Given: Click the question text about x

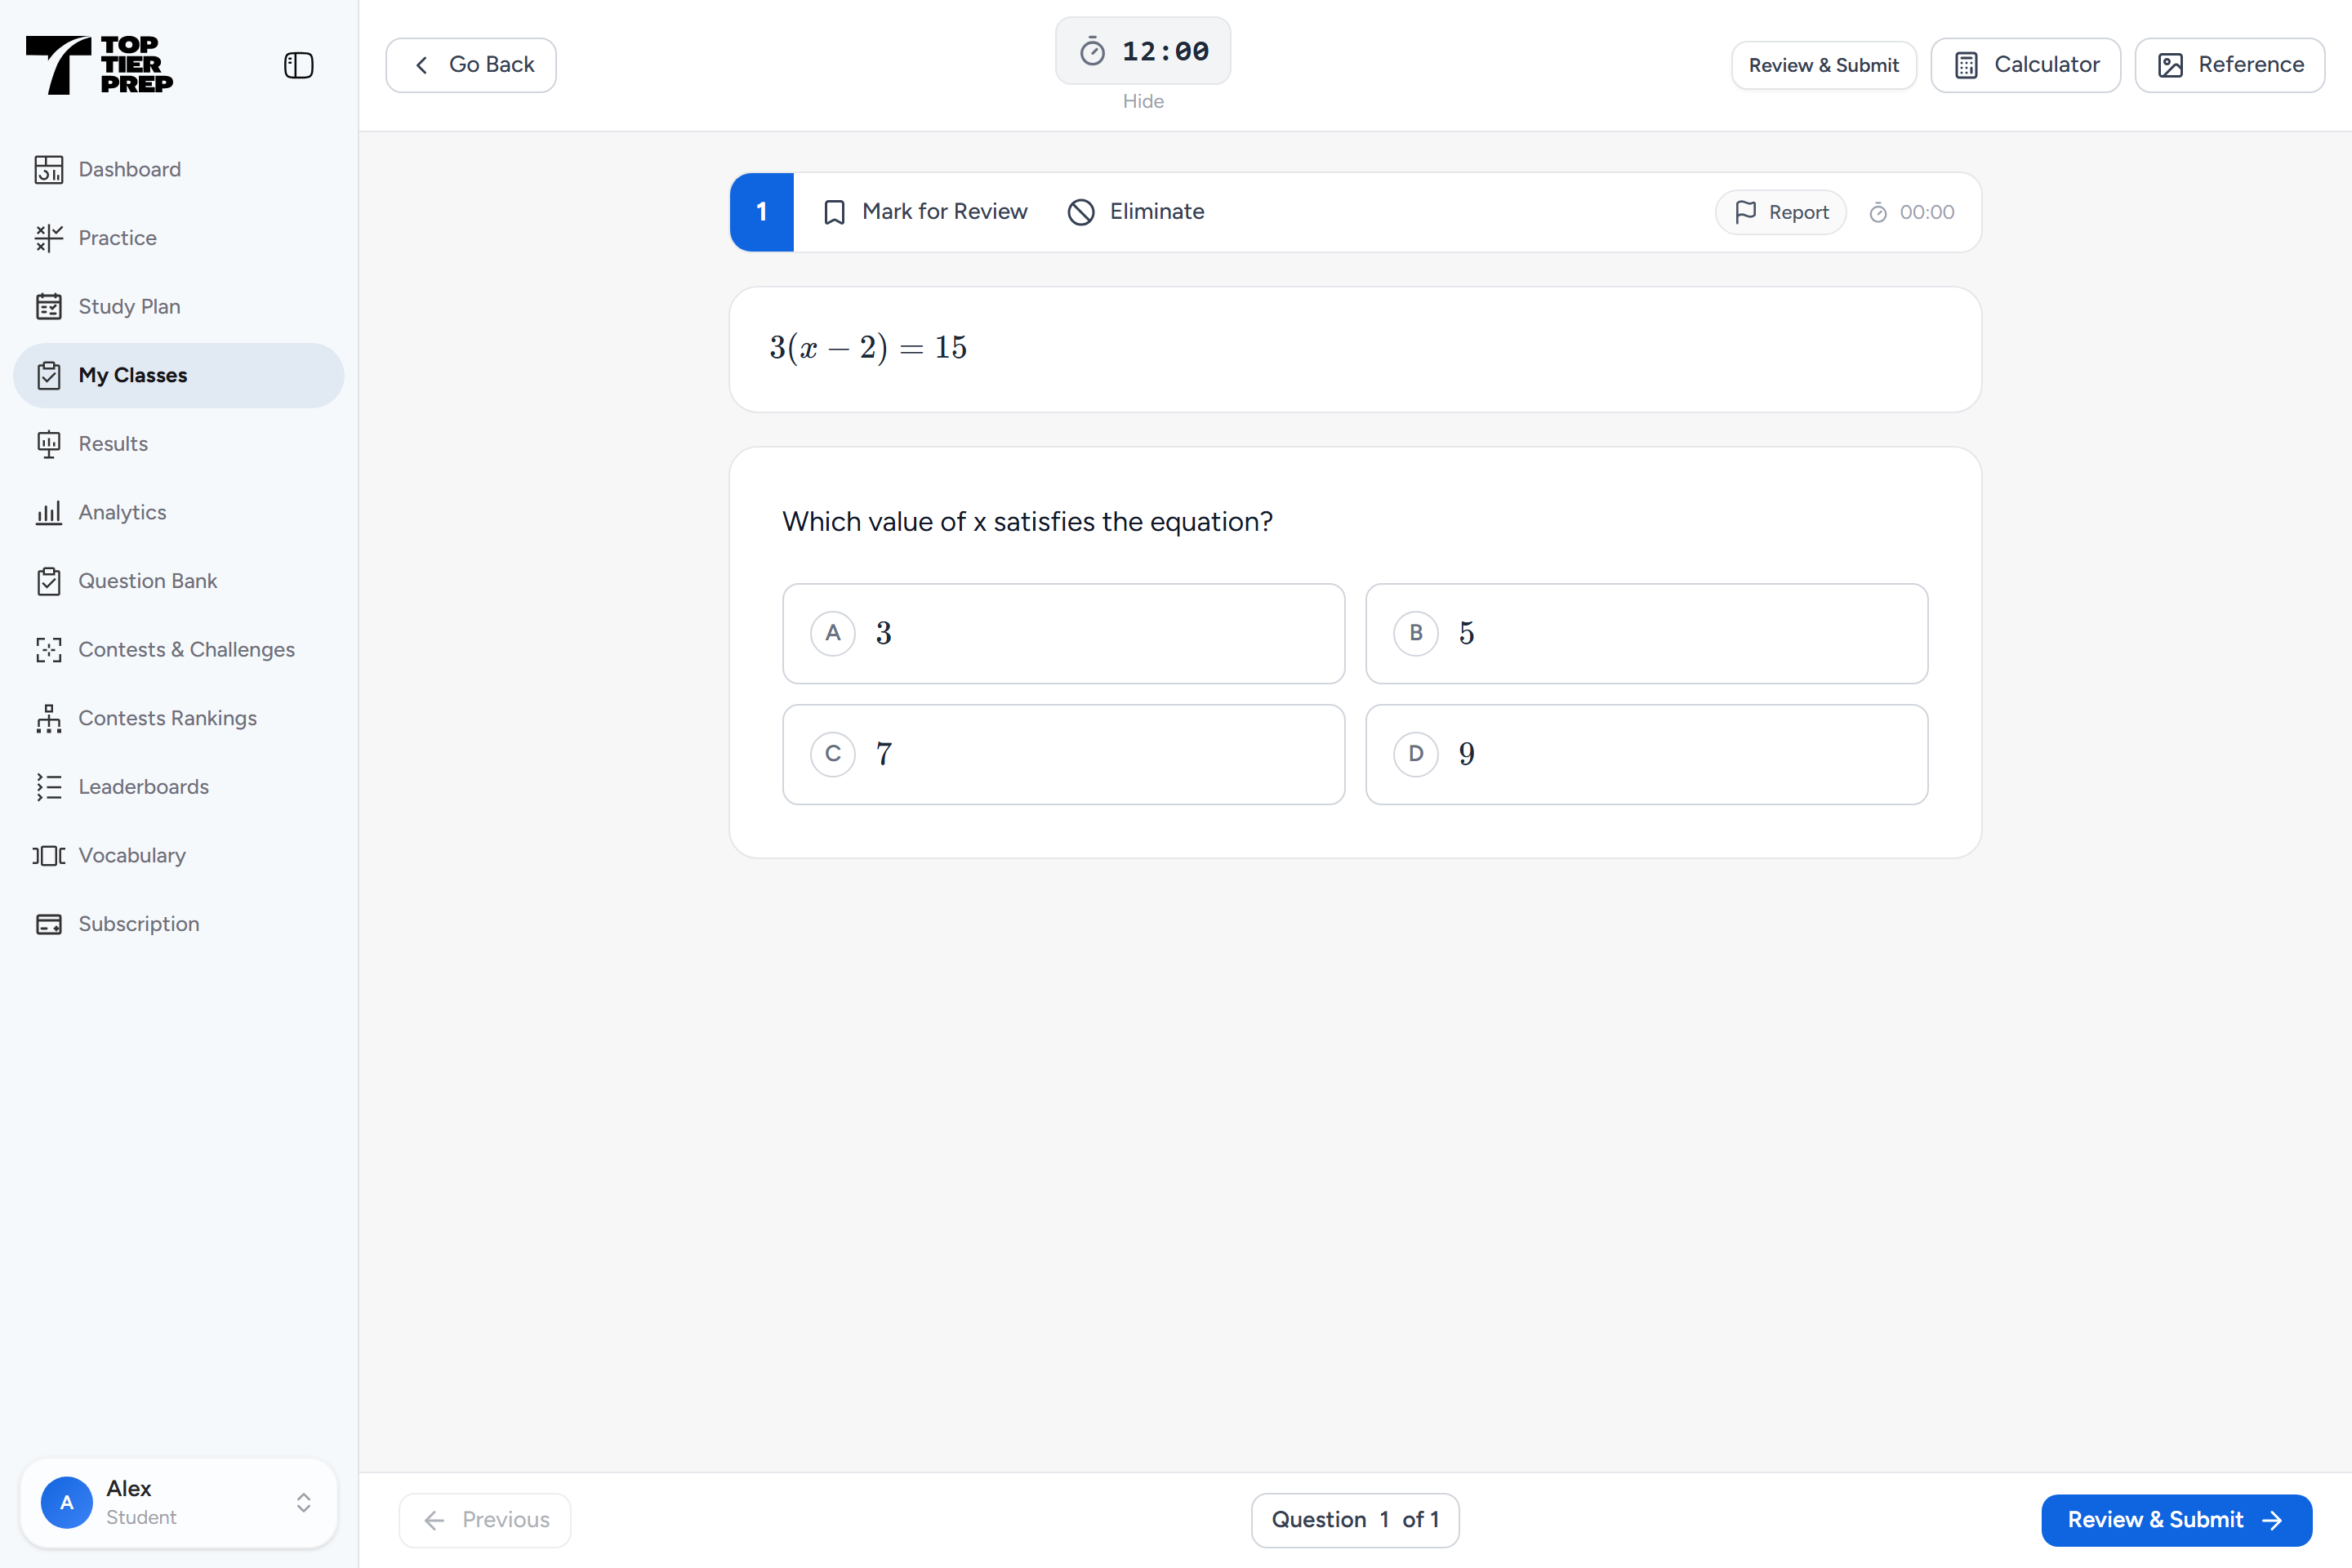Looking at the screenshot, I should click(x=1027, y=522).
